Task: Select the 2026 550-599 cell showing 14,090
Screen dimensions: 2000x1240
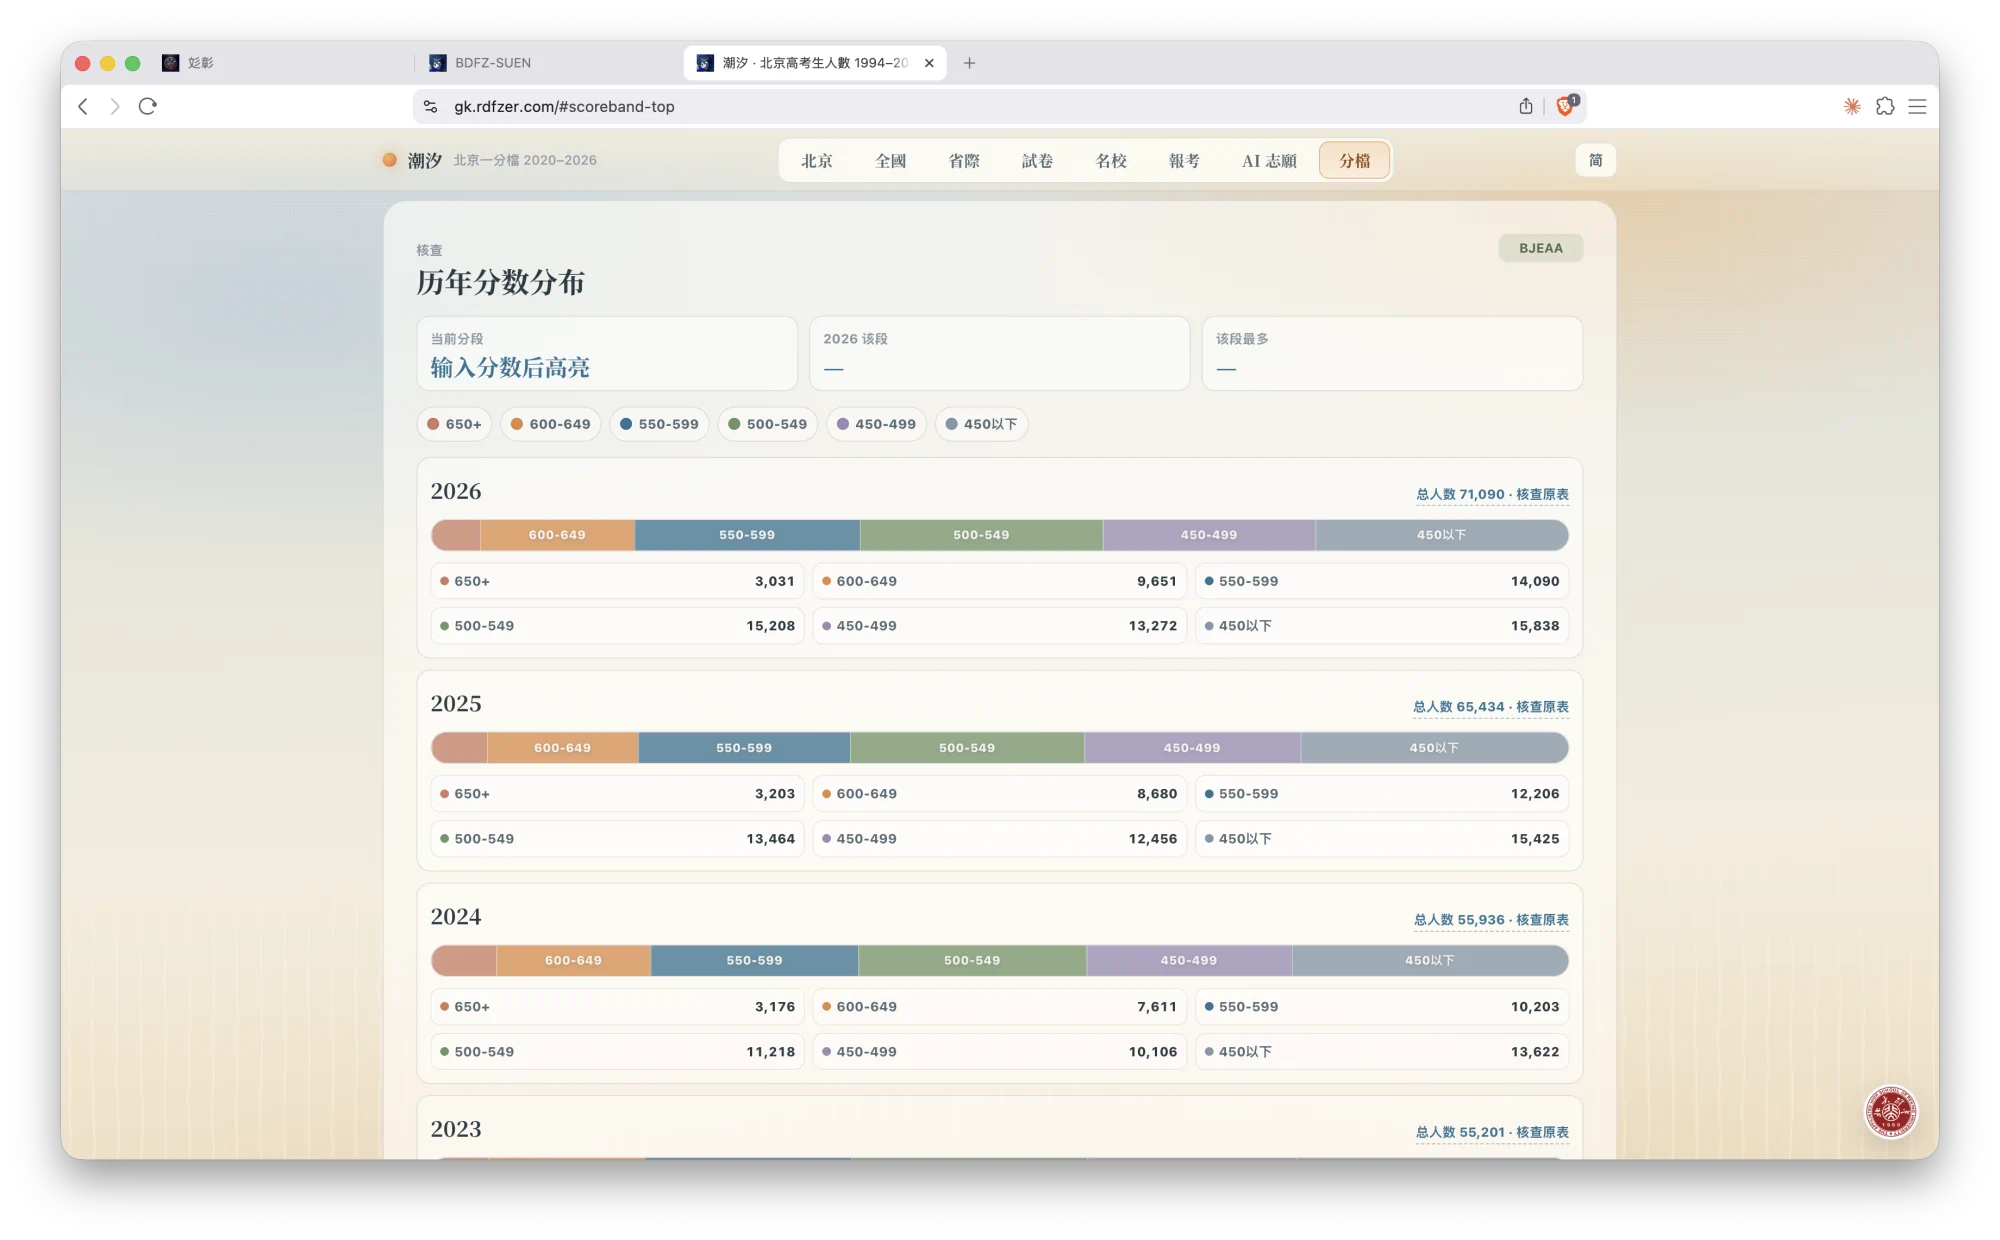Action: click(x=1381, y=581)
